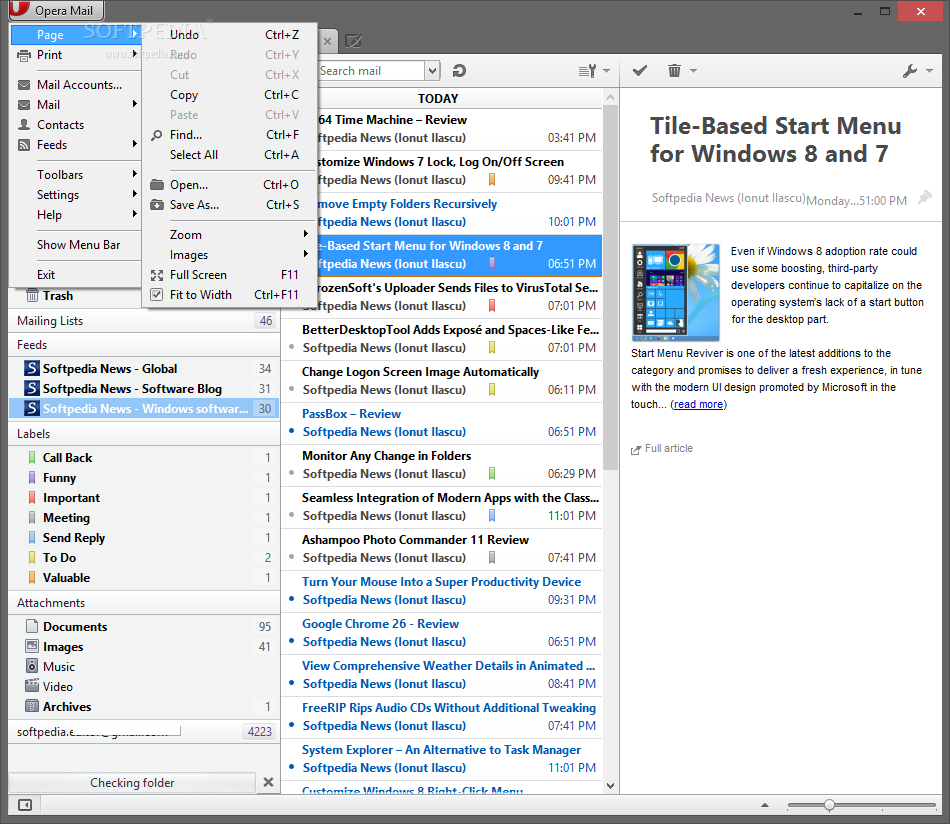
Task: Toggle read dot for Change Logon Screen Image
Action: point(291,390)
